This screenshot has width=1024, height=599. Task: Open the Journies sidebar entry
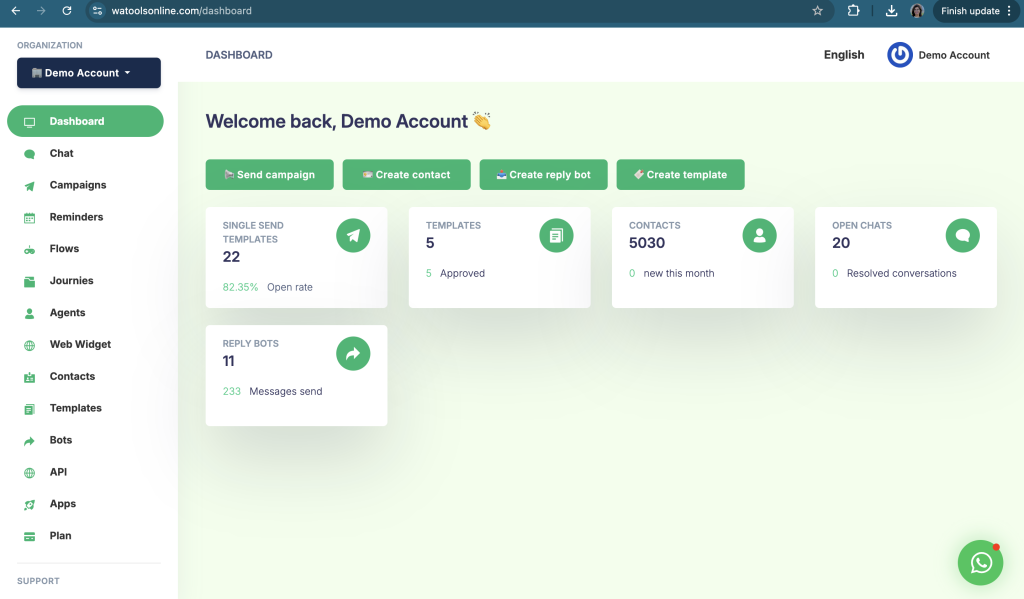click(71, 281)
